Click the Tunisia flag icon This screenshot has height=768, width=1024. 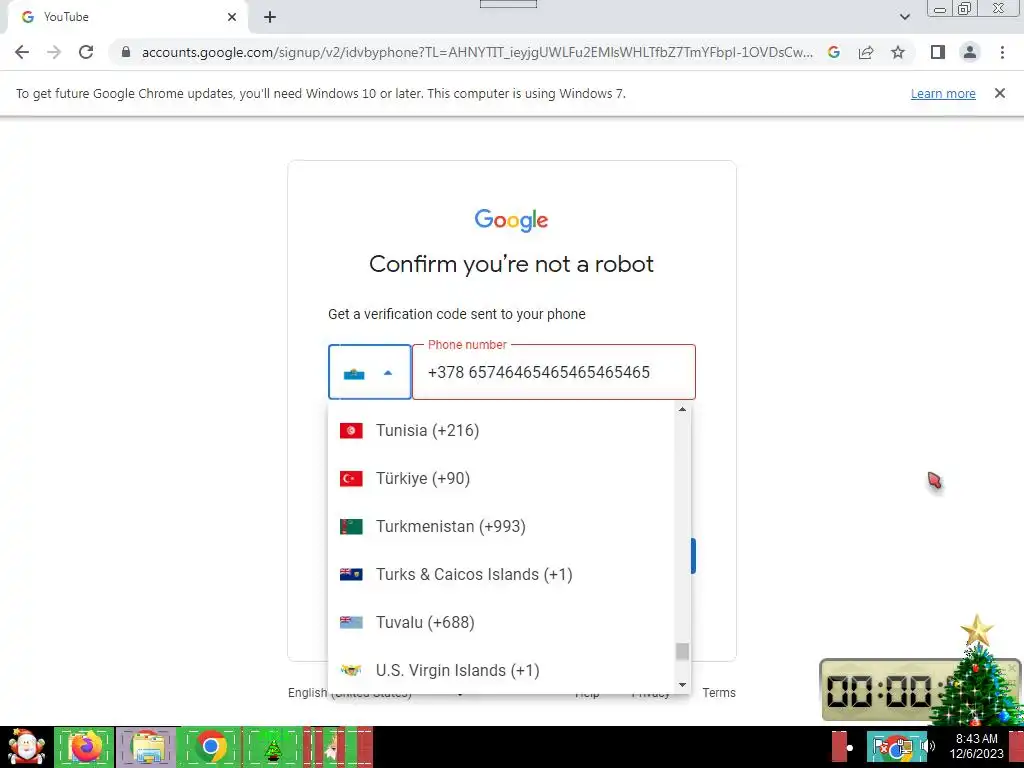click(x=351, y=431)
